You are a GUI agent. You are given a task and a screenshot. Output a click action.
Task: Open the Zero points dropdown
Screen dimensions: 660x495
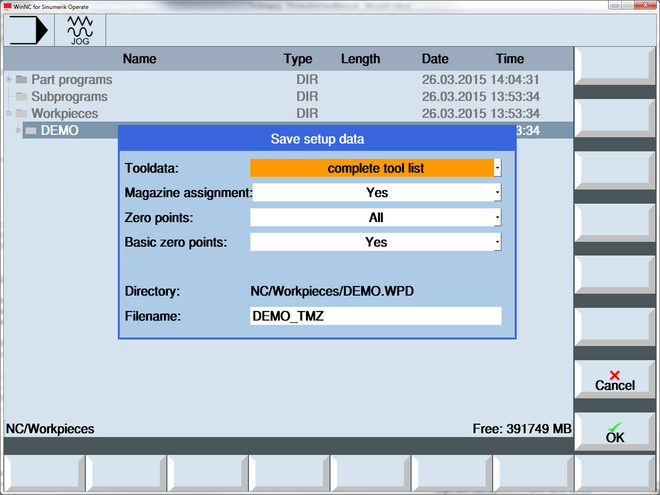375,217
